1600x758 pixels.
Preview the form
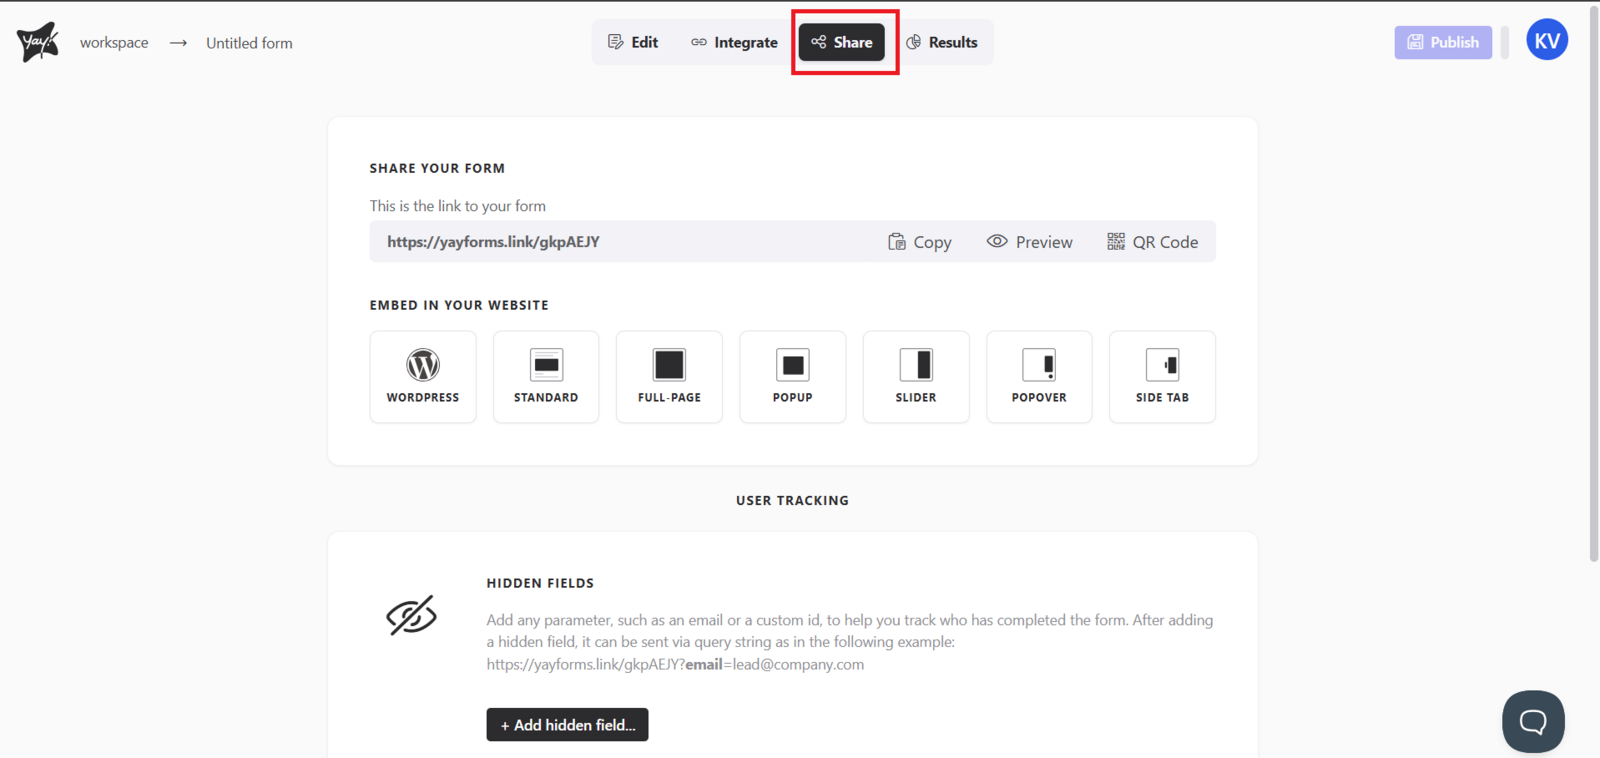(1029, 242)
